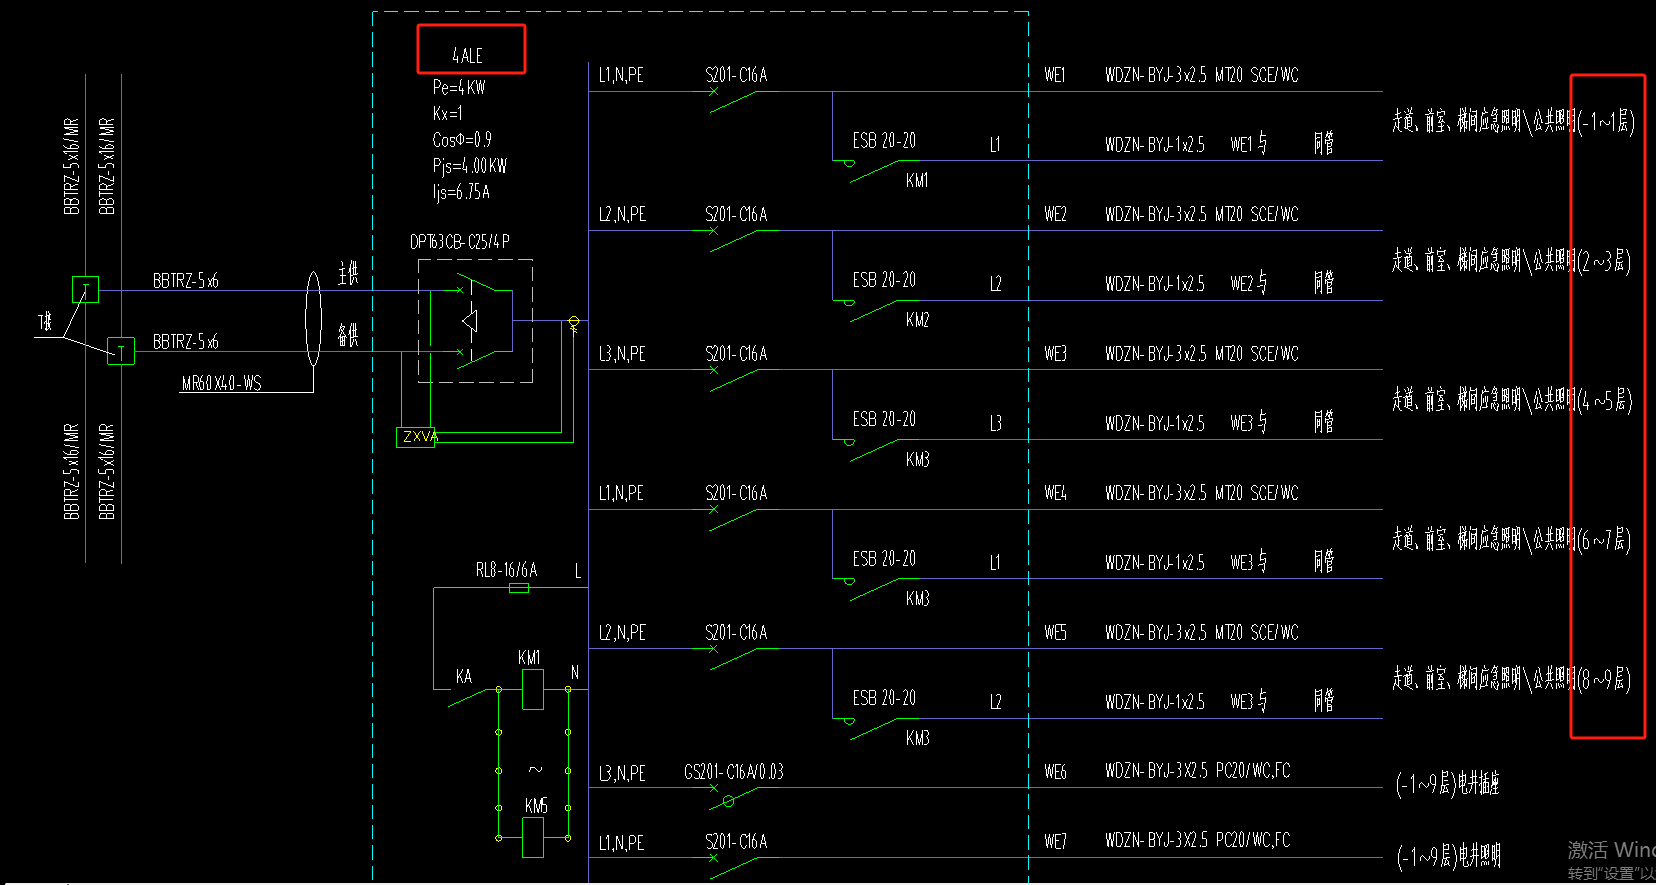Click the Pe=4KW parameter text
The width and height of the screenshot is (1656, 885).
tap(459, 87)
